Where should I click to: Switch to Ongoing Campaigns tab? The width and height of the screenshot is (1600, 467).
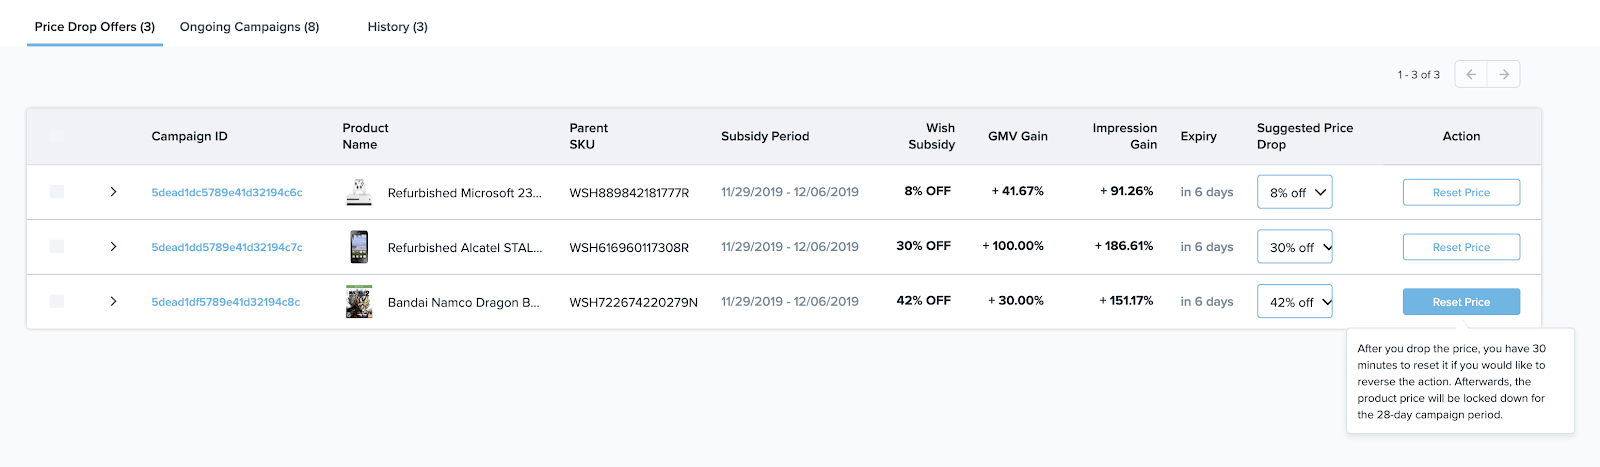(249, 27)
